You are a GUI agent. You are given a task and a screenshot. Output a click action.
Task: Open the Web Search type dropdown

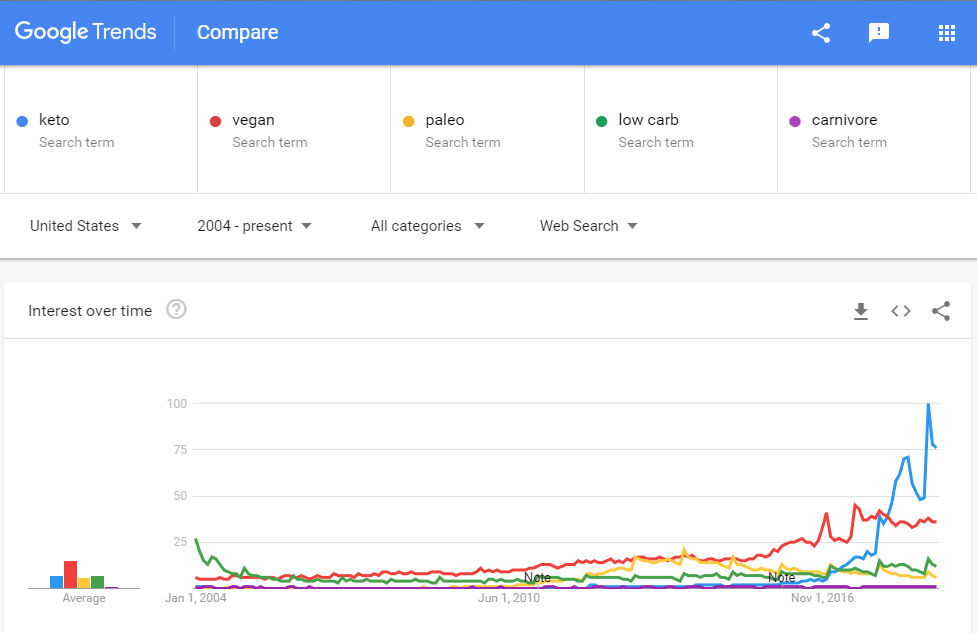coord(589,226)
